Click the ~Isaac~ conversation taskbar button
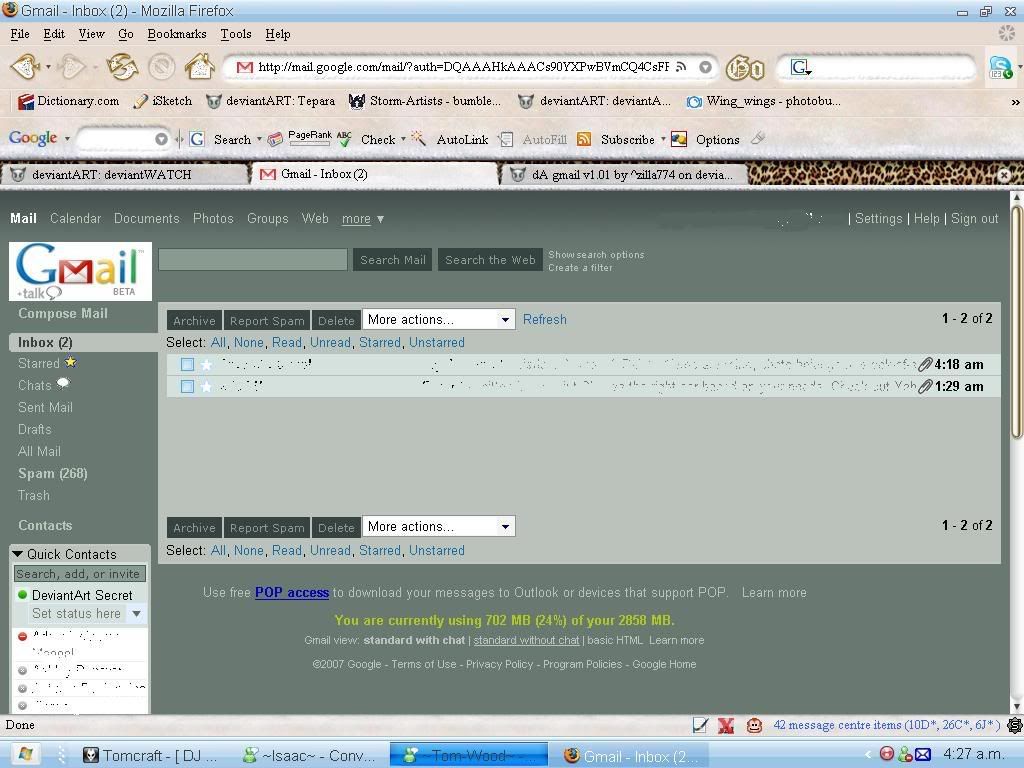1024x768 pixels. point(309,756)
